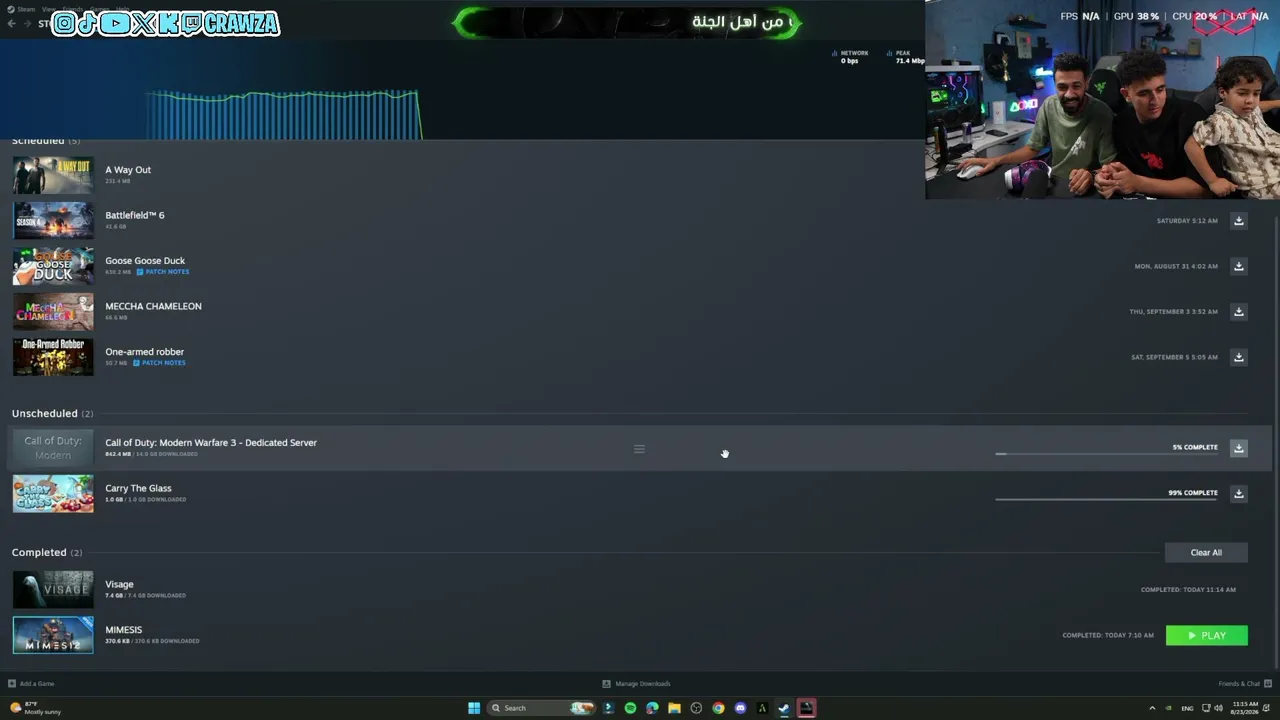Open Goose Goose Duck patch notes

coord(161,272)
